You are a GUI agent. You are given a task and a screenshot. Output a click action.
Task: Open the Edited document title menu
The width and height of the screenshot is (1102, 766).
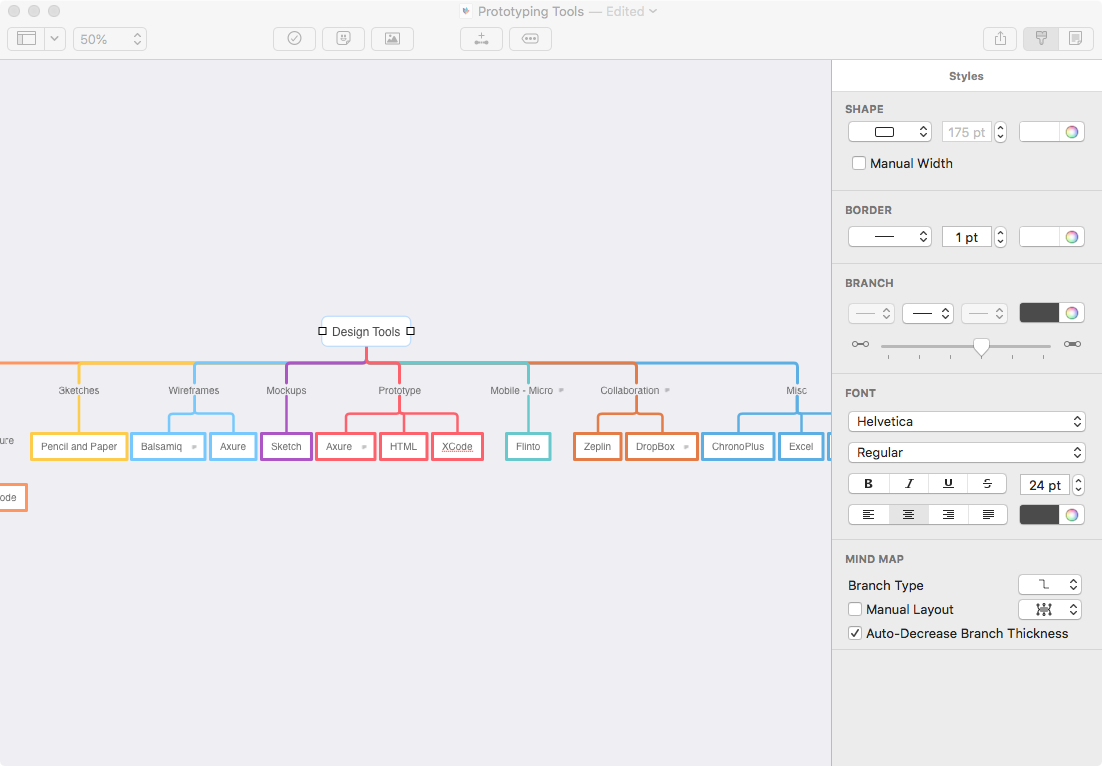click(631, 11)
